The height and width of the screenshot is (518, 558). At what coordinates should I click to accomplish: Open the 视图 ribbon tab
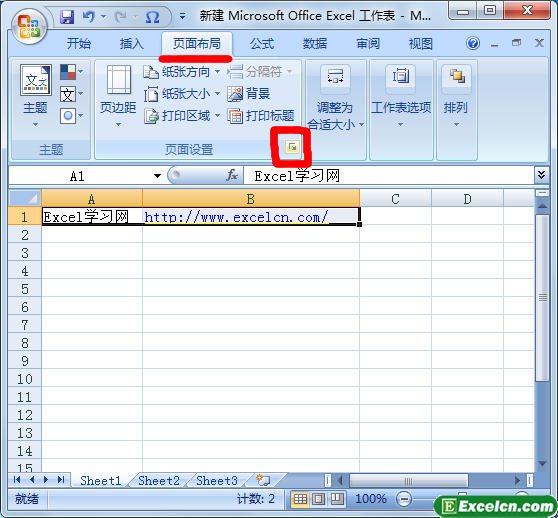click(x=421, y=44)
